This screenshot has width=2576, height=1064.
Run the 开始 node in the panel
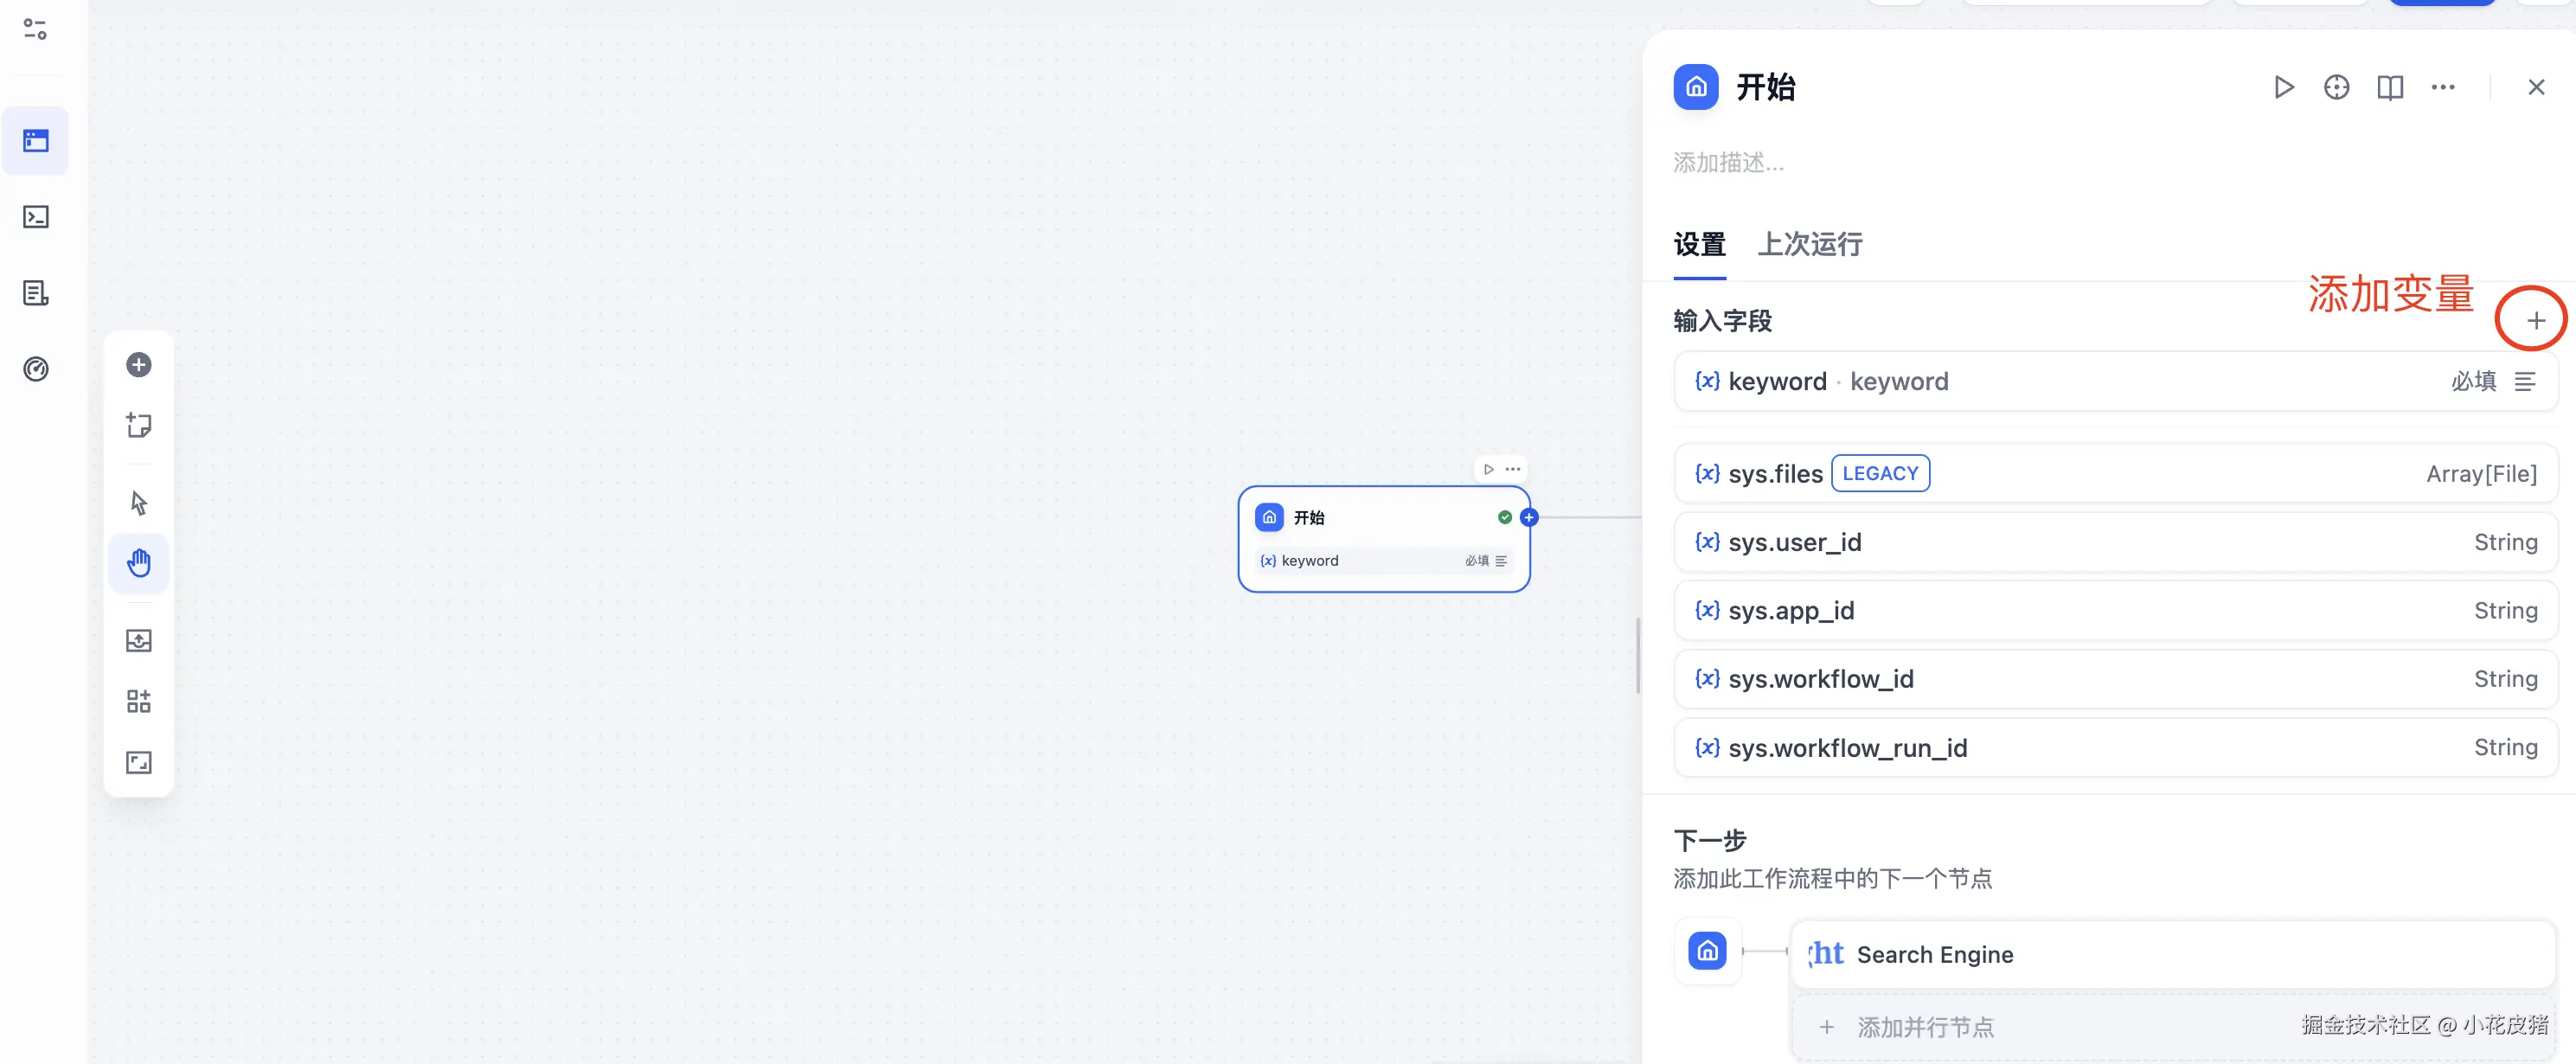2283,88
